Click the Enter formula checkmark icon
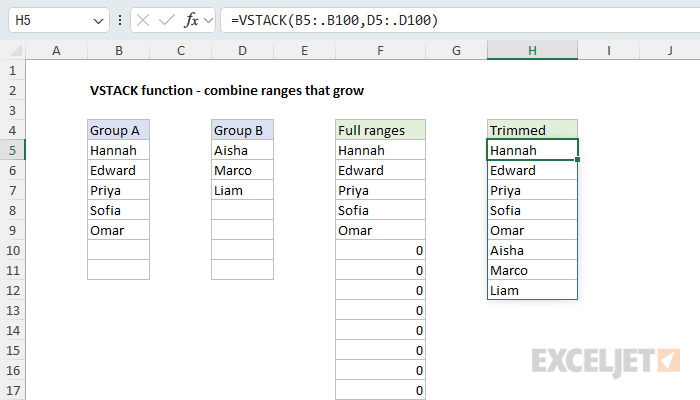The width and height of the screenshot is (700, 400). tap(167, 20)
